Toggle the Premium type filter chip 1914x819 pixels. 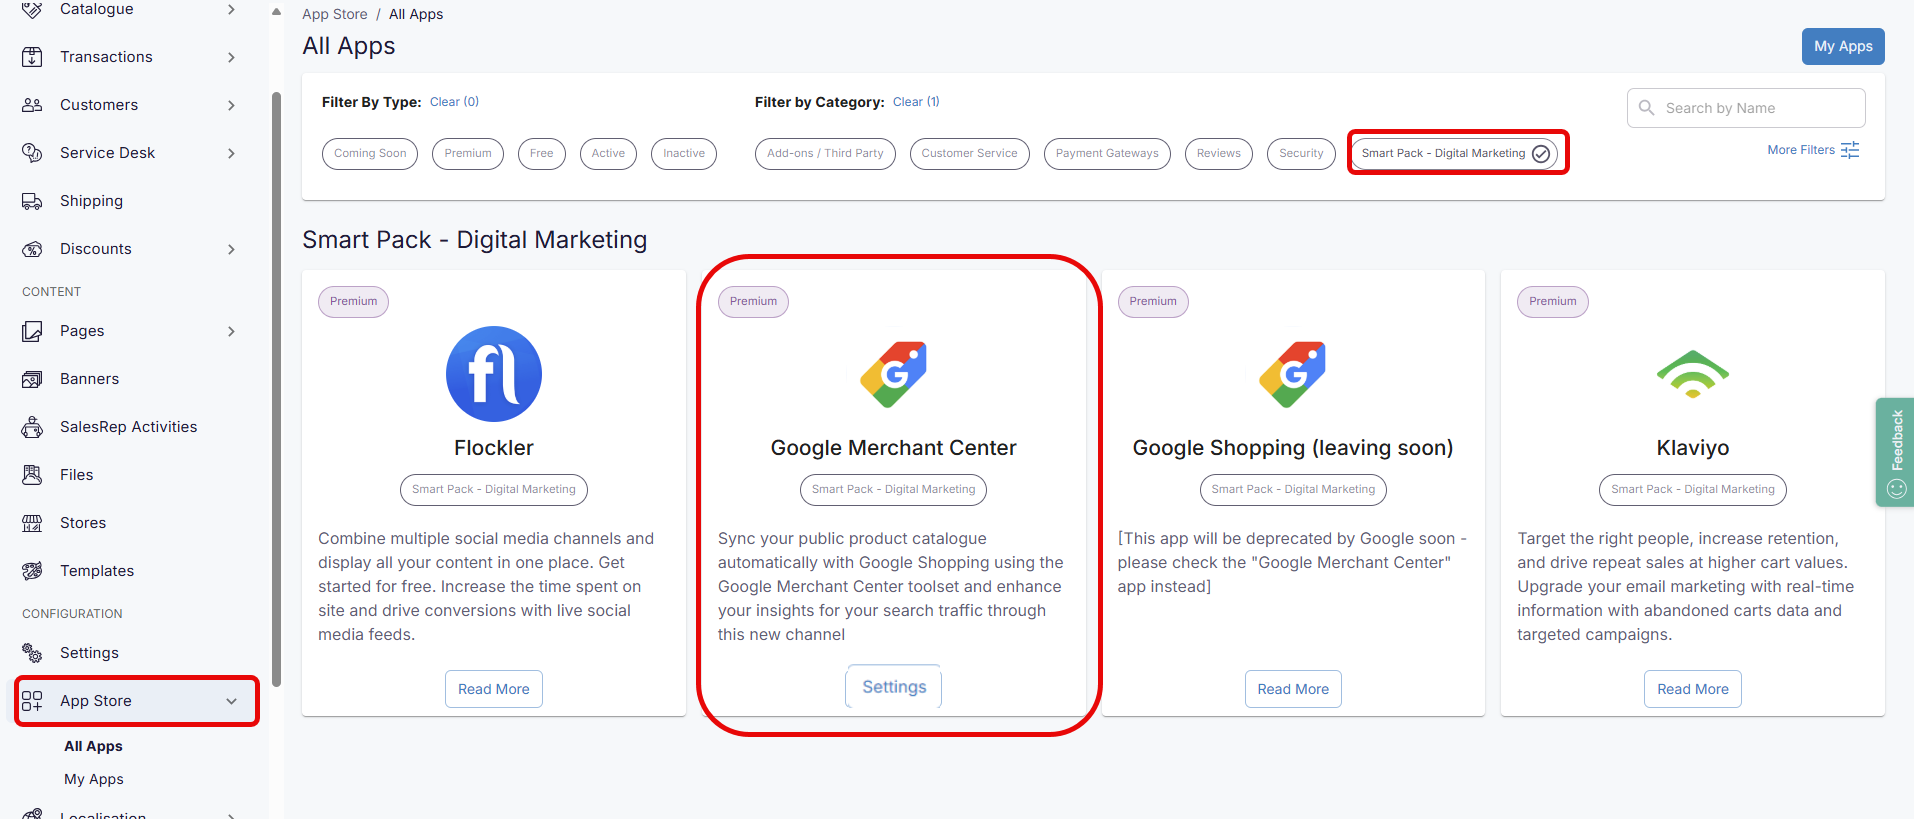[x=467, y=154]
